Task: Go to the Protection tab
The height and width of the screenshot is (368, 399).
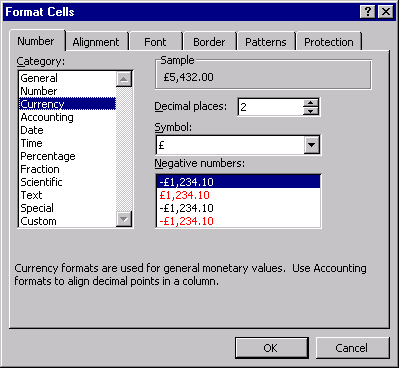Action: pos(329,42)
